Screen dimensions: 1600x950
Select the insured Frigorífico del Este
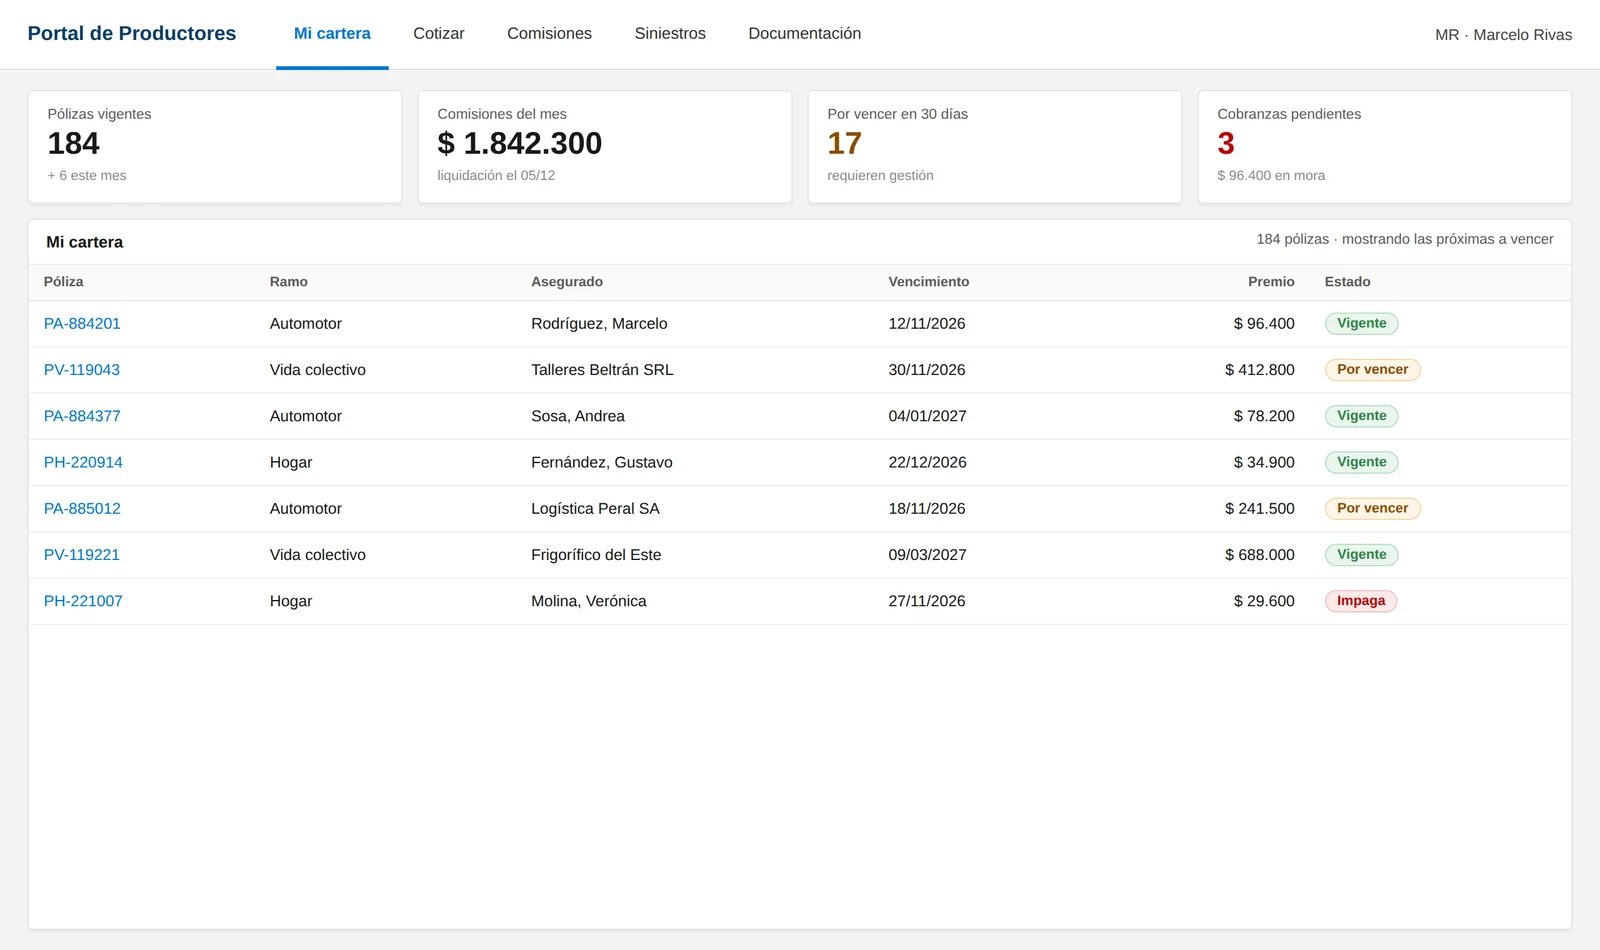[x=596, y=555]
